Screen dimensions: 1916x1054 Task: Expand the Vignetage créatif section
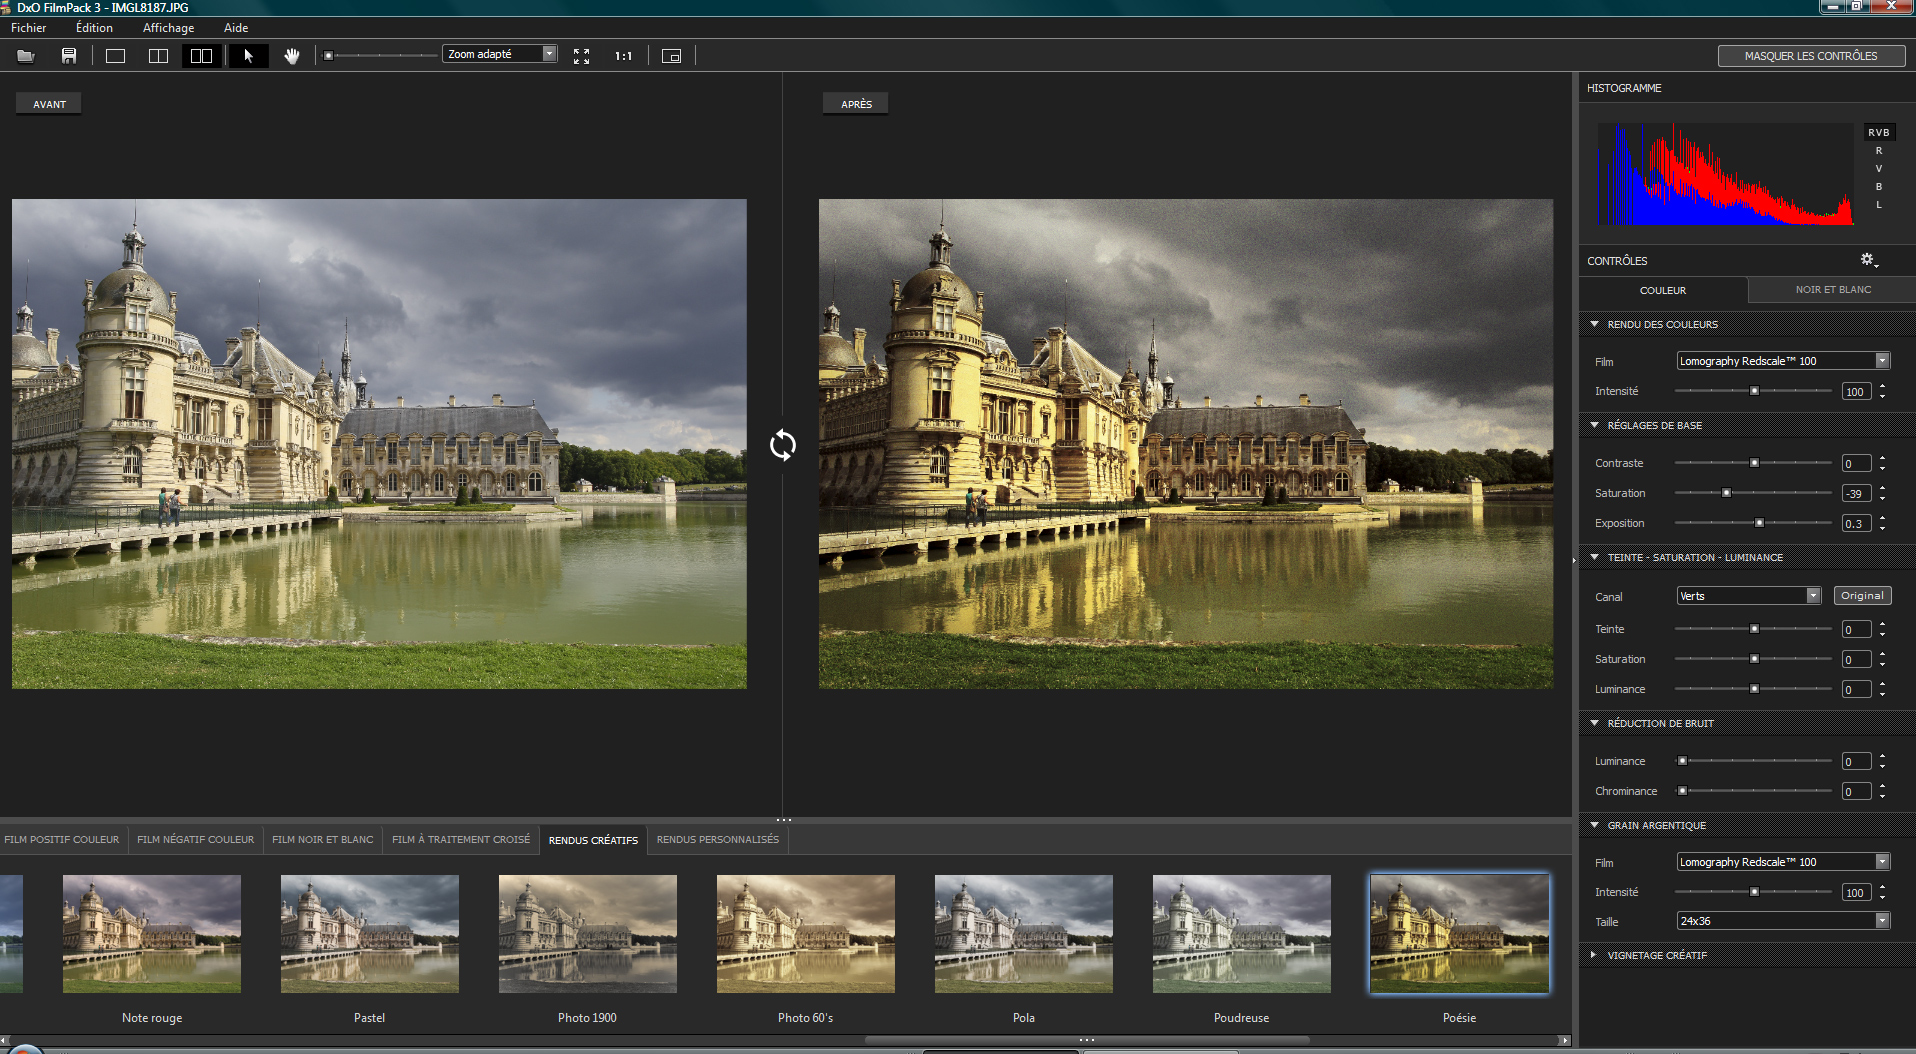[1594, 955]
